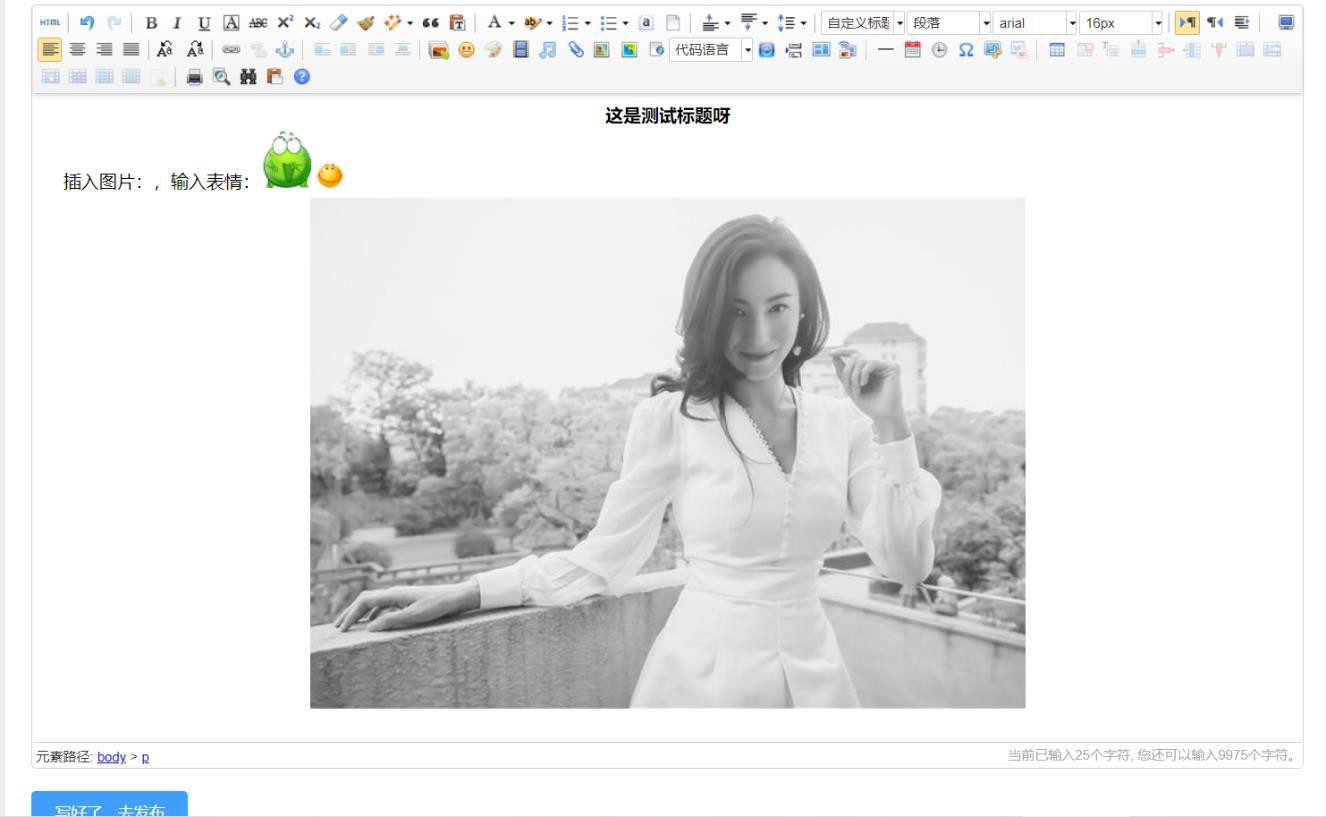Image resolution: width=1326 pixels, height=817 pixels.
Task: Toggle italic formatting
Action: pyautogui.click(x=177, y=22)
